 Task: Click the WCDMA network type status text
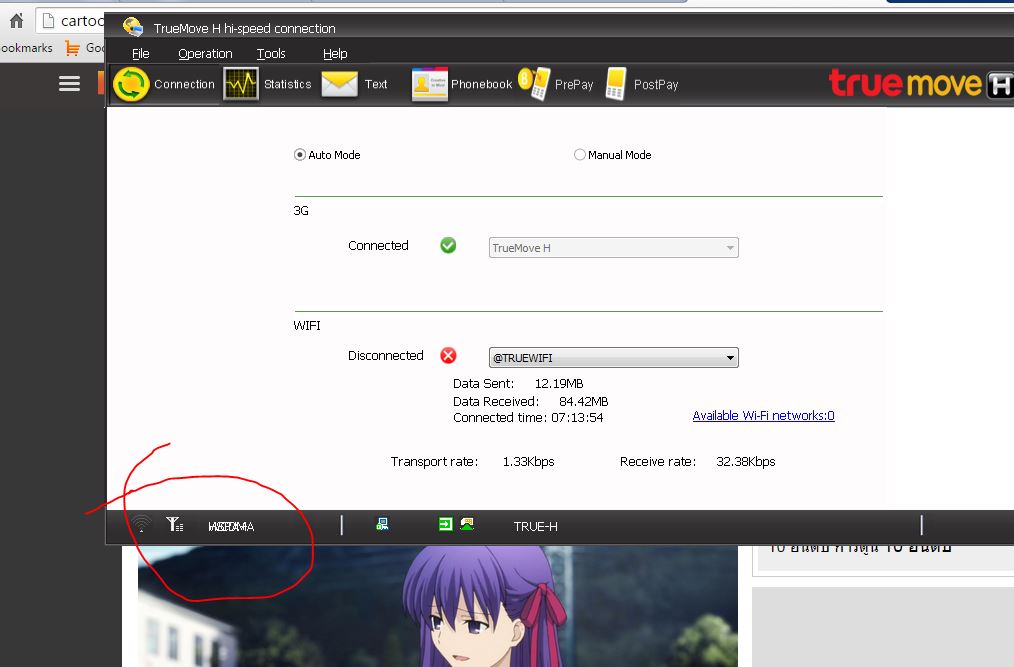pos(231,527)
